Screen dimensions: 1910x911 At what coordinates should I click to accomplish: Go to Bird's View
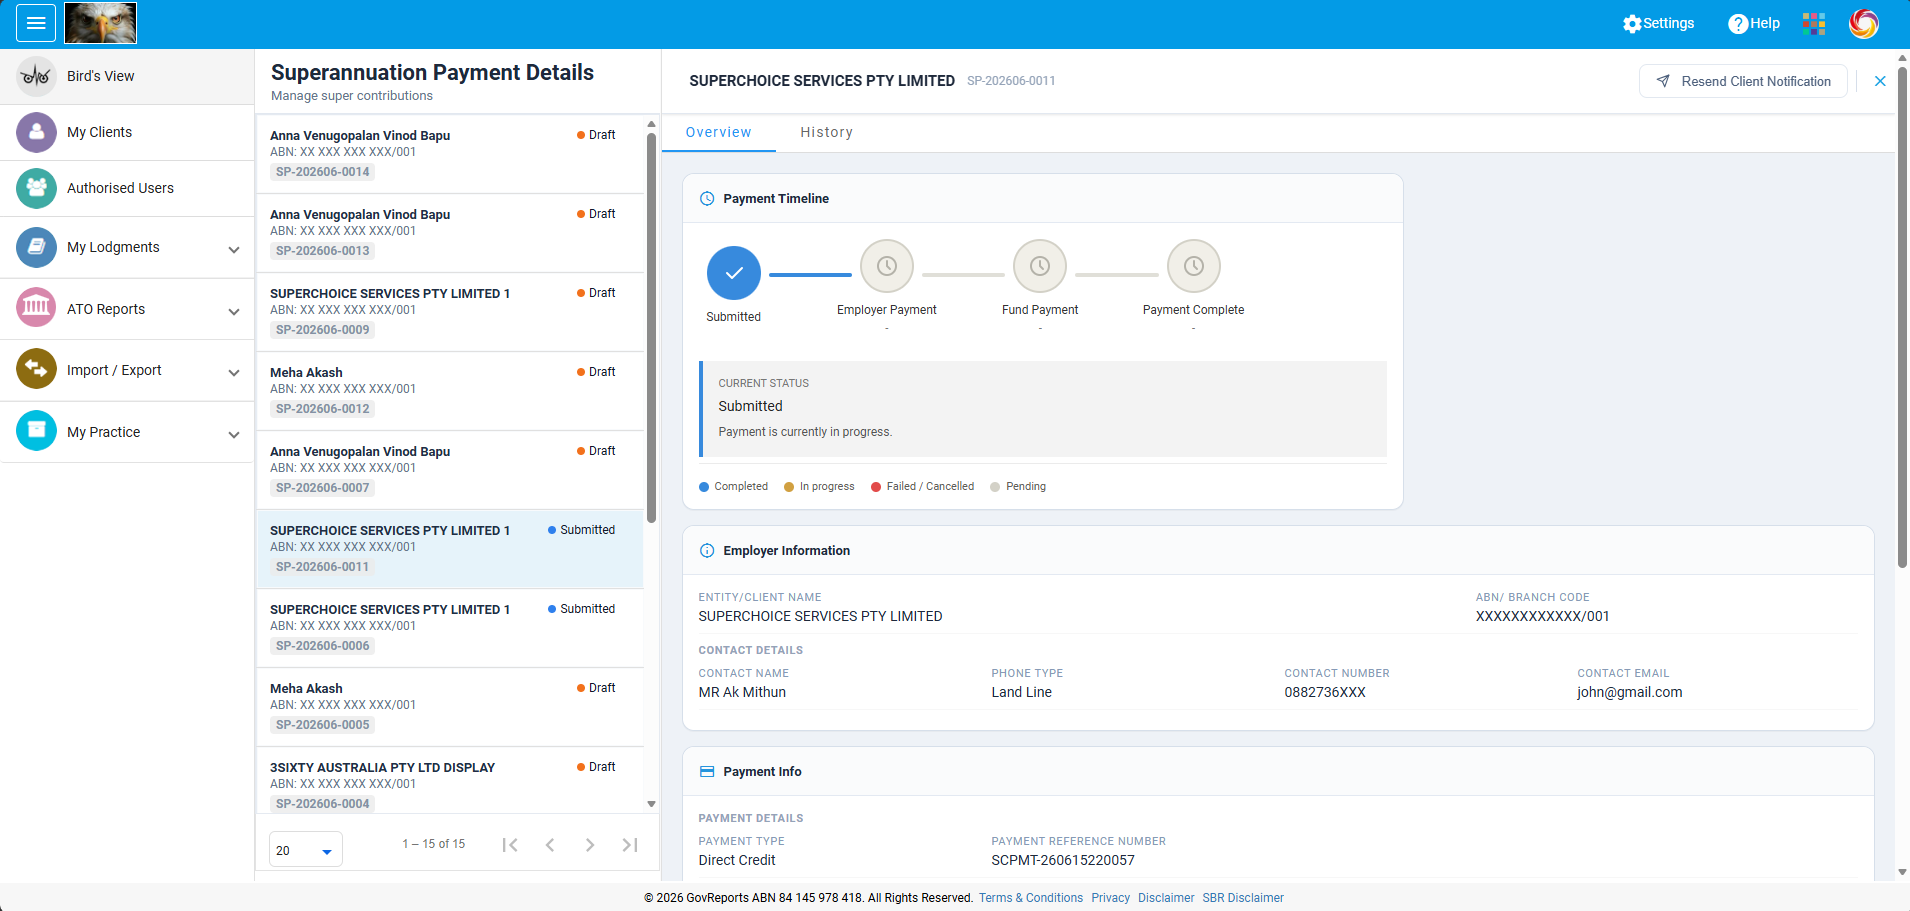(127, 76)
